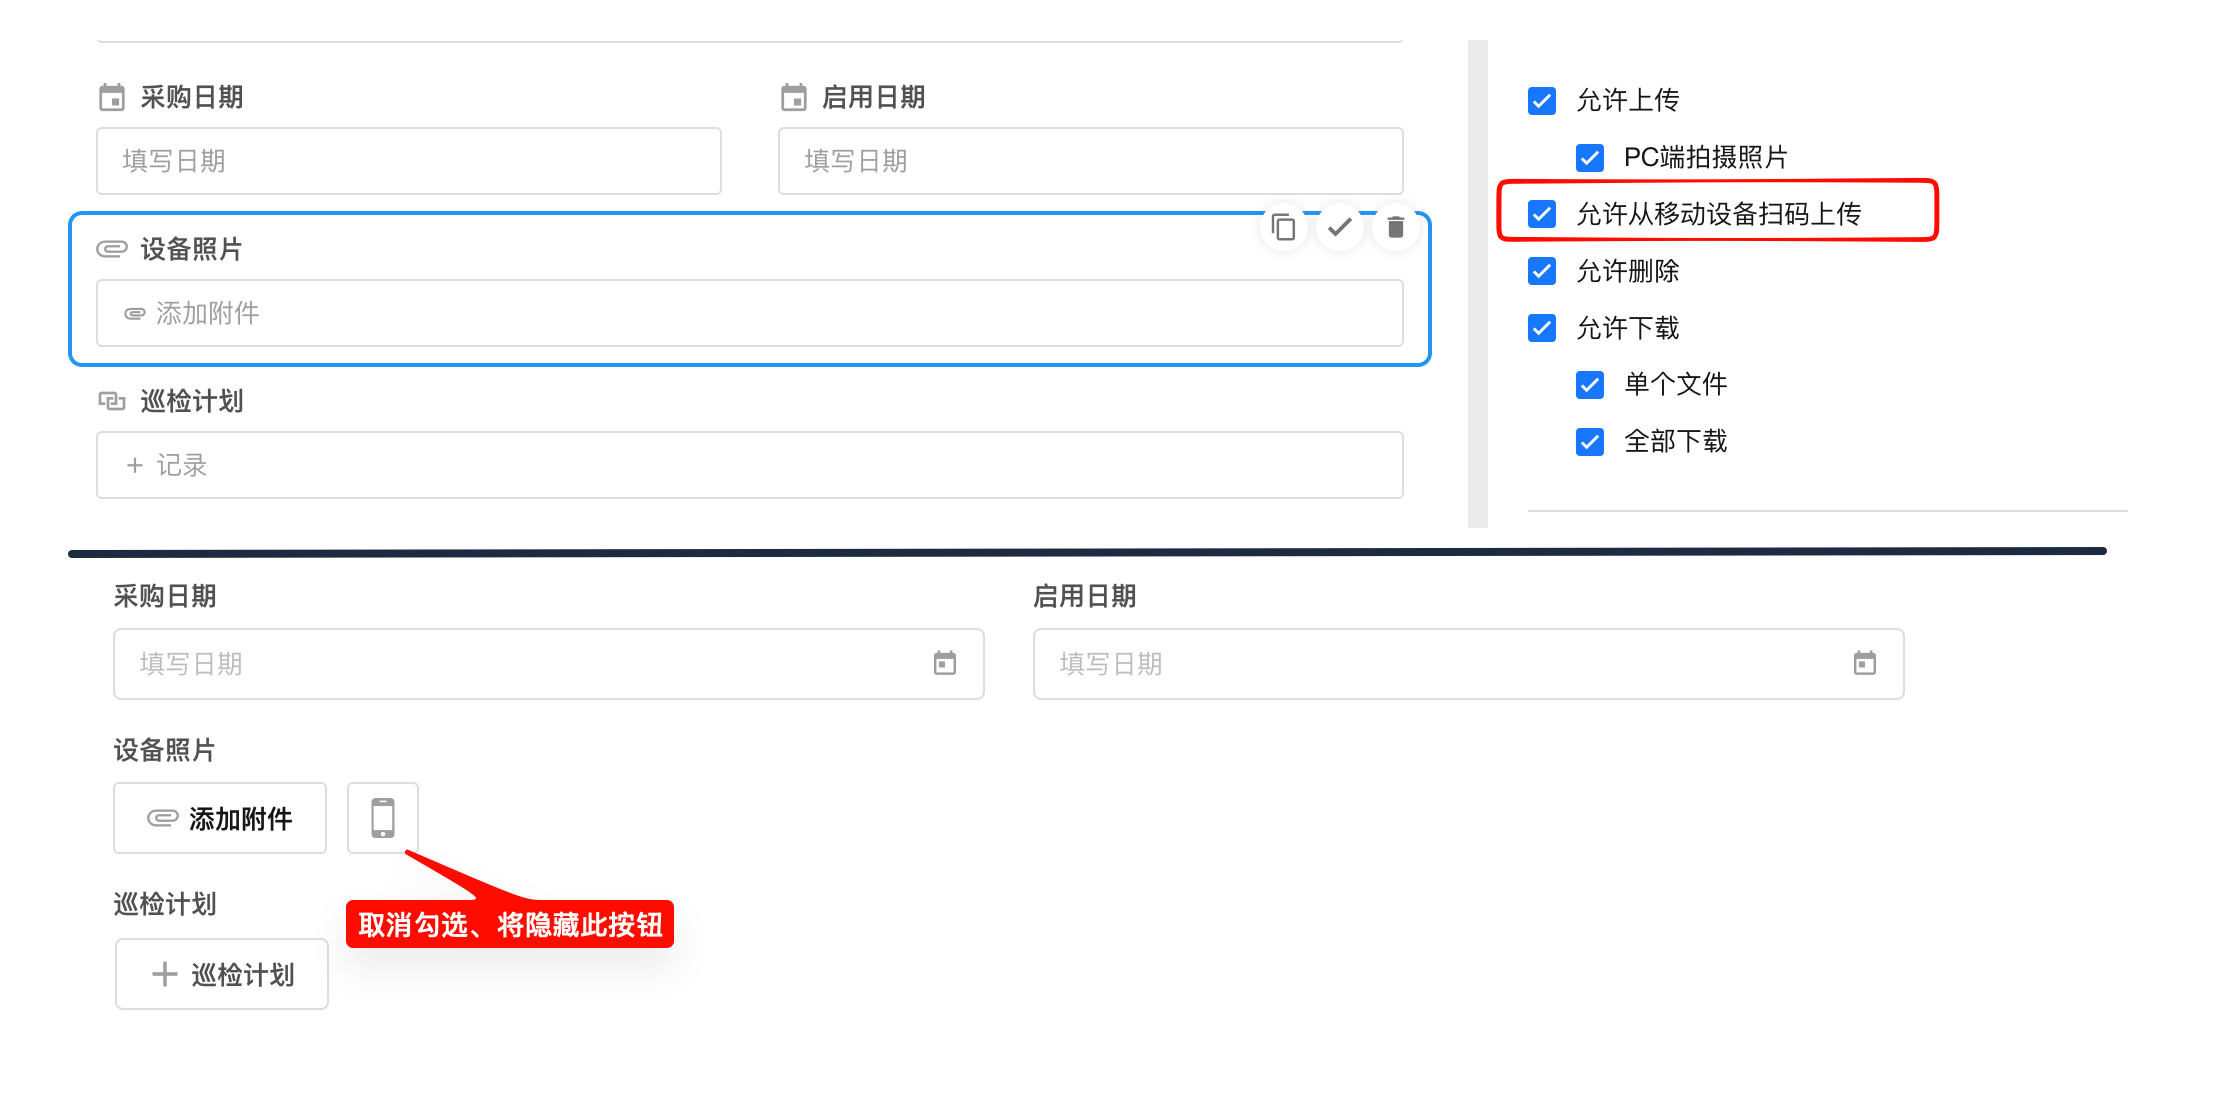Uncheck 允许从移动设备扫码上传 checkbox
2222x1105 pixels.
pyautogui.click(x=1542, y=214)
